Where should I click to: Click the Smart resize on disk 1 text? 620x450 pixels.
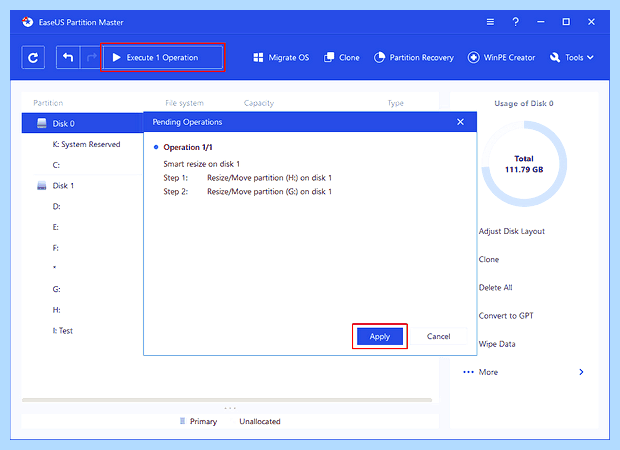click(x=202, y=164)
